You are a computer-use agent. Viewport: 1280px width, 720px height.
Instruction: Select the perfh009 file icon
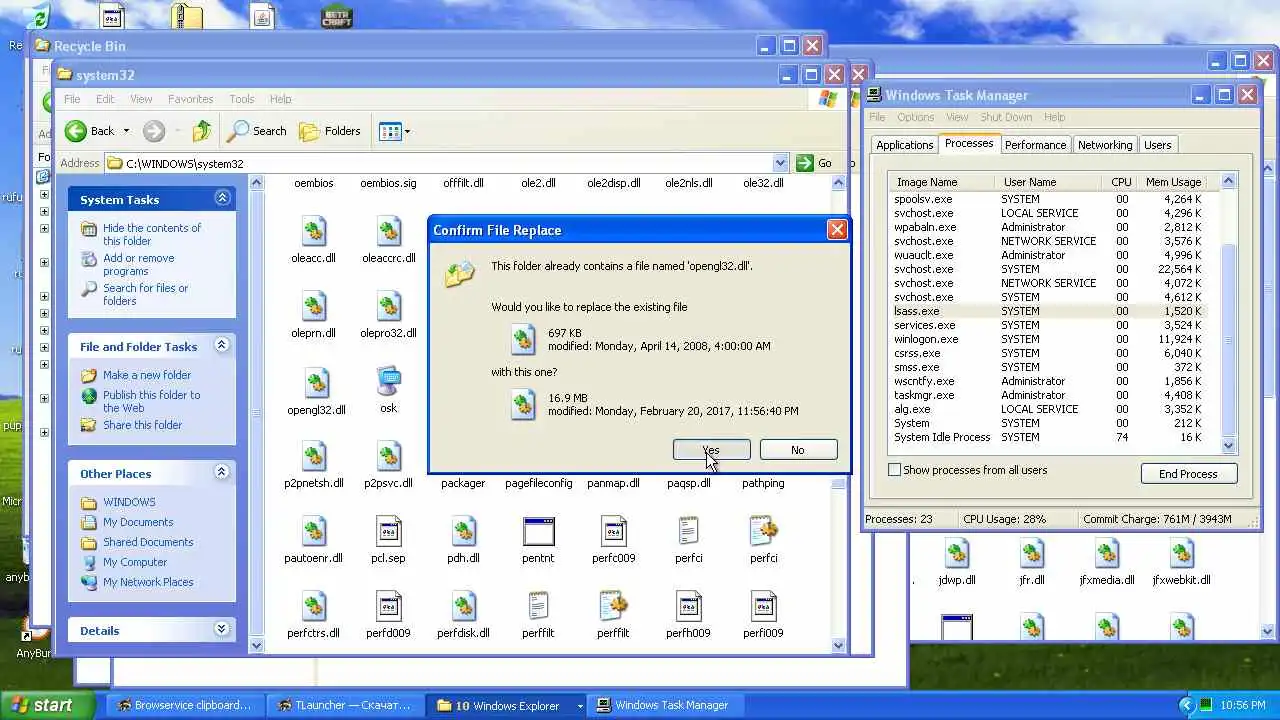(688, 606)
